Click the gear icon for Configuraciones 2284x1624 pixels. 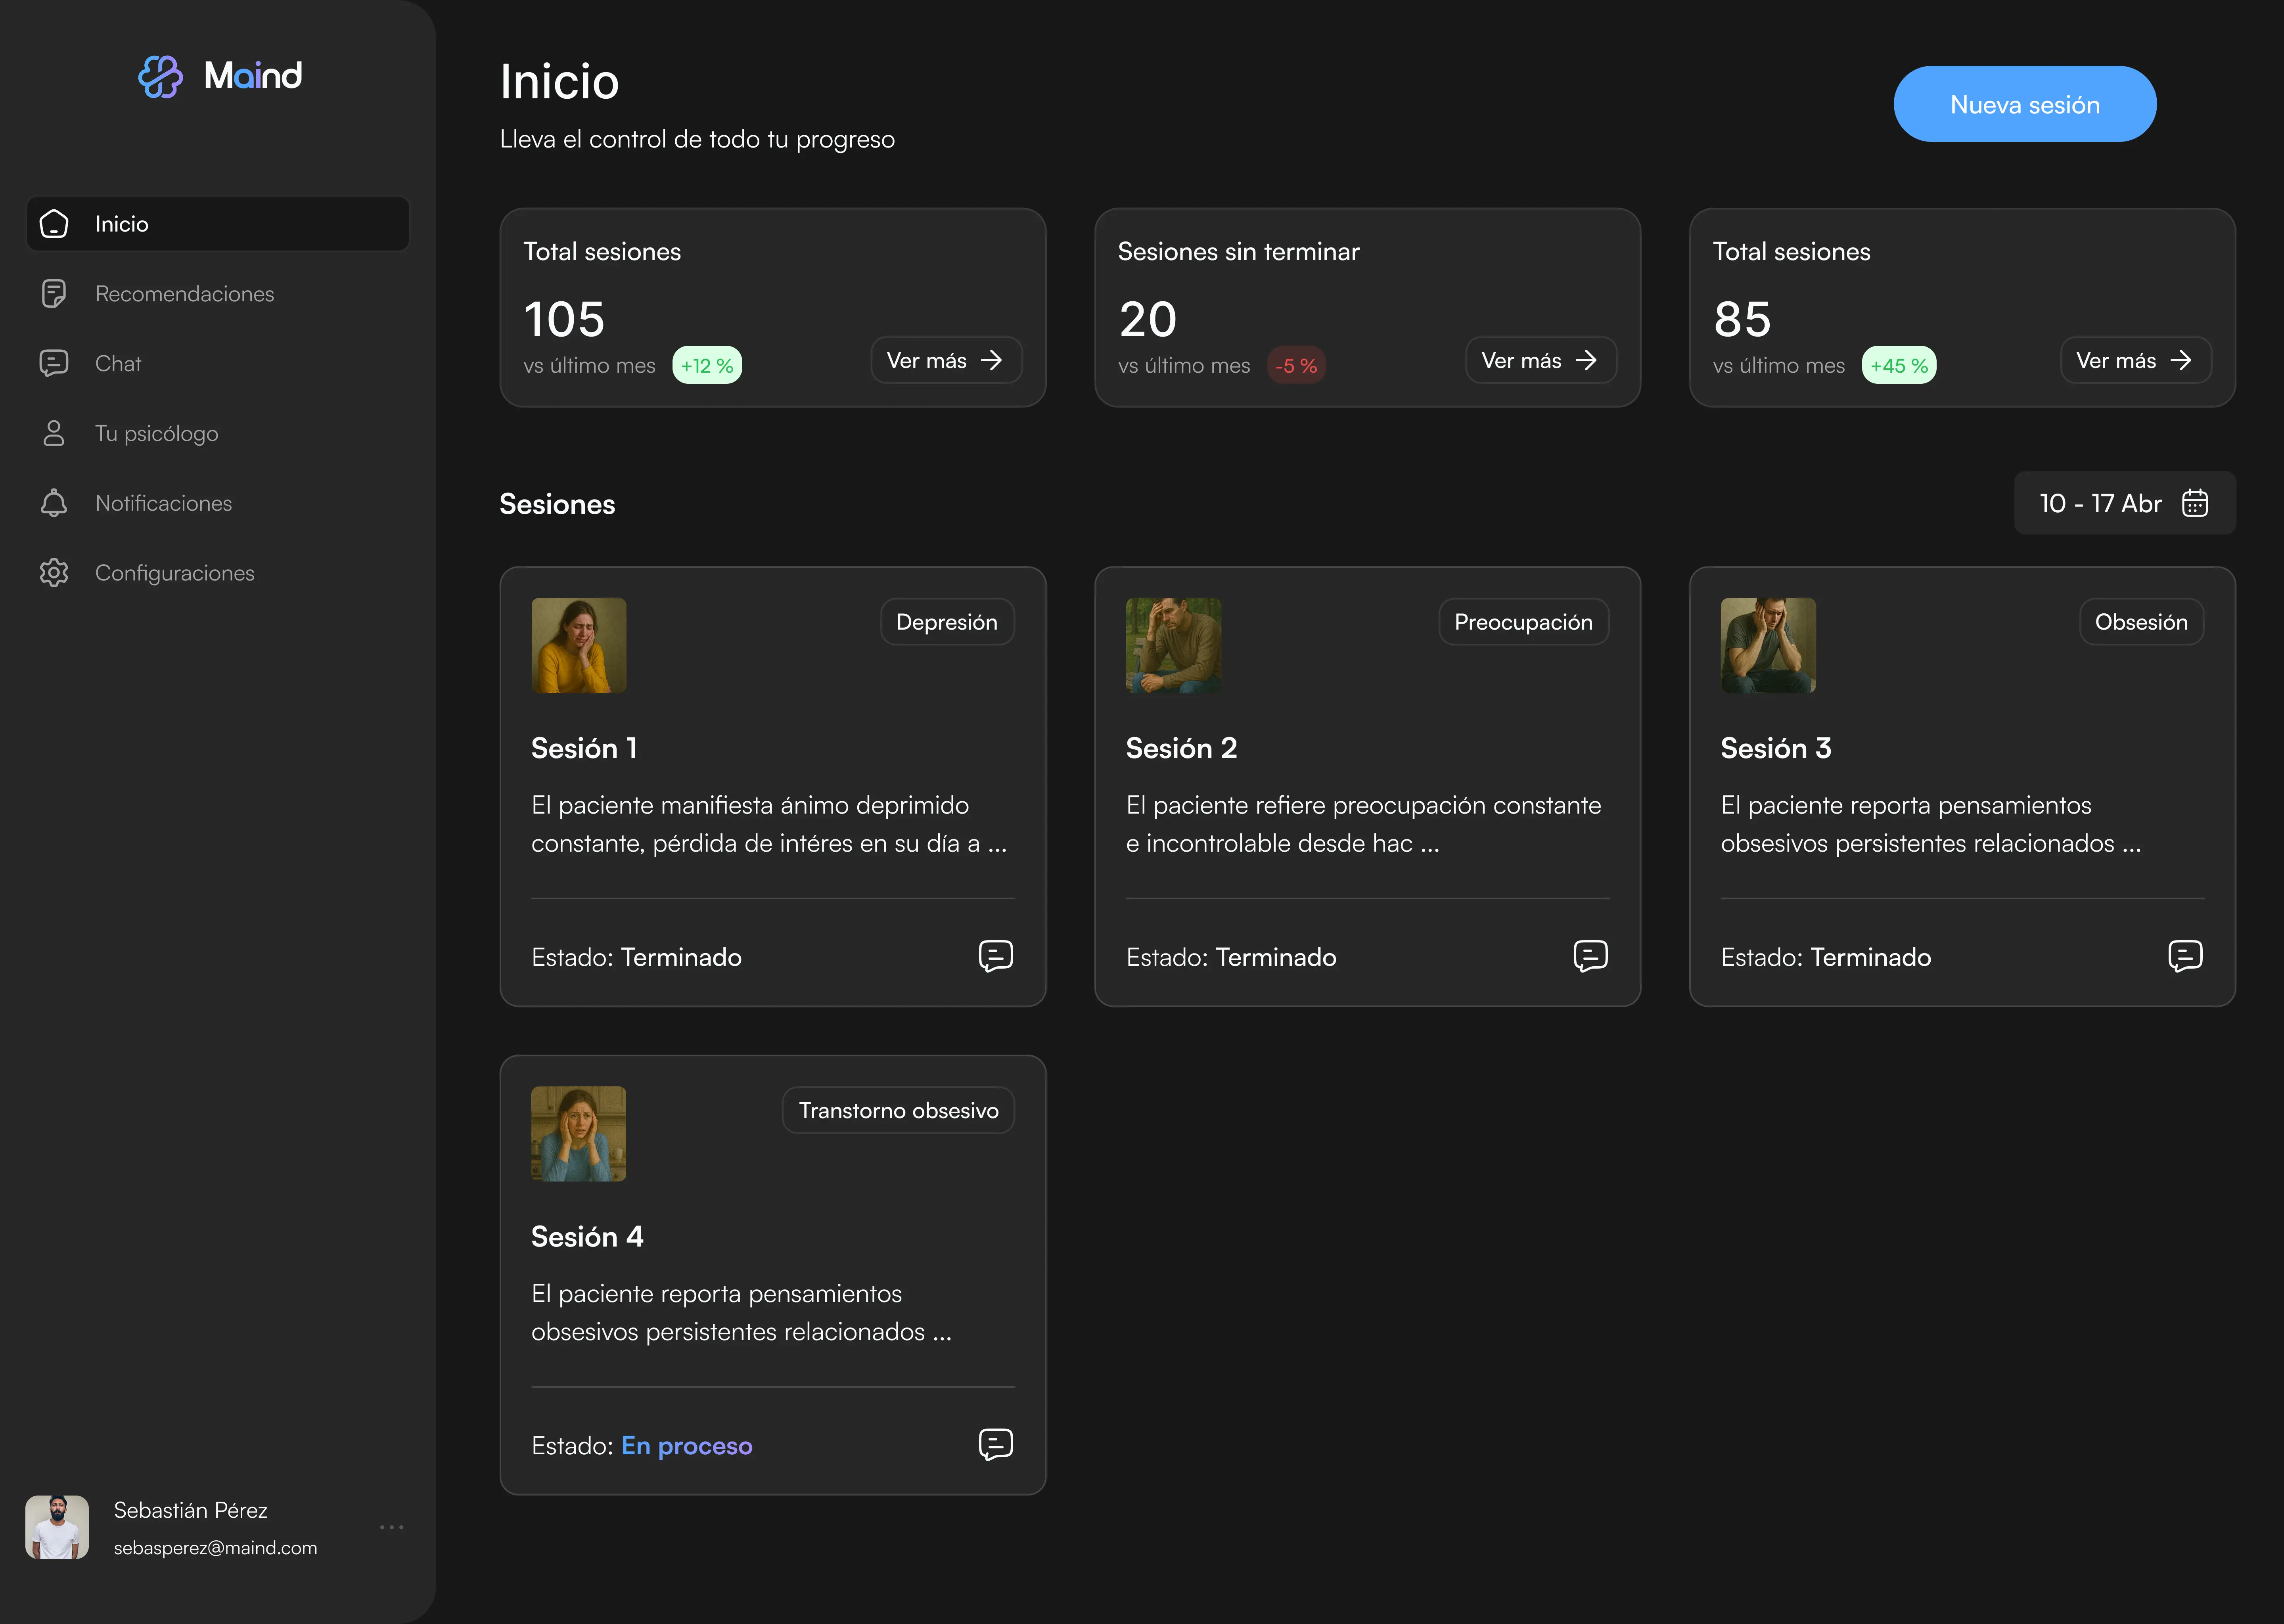point(54,573)
